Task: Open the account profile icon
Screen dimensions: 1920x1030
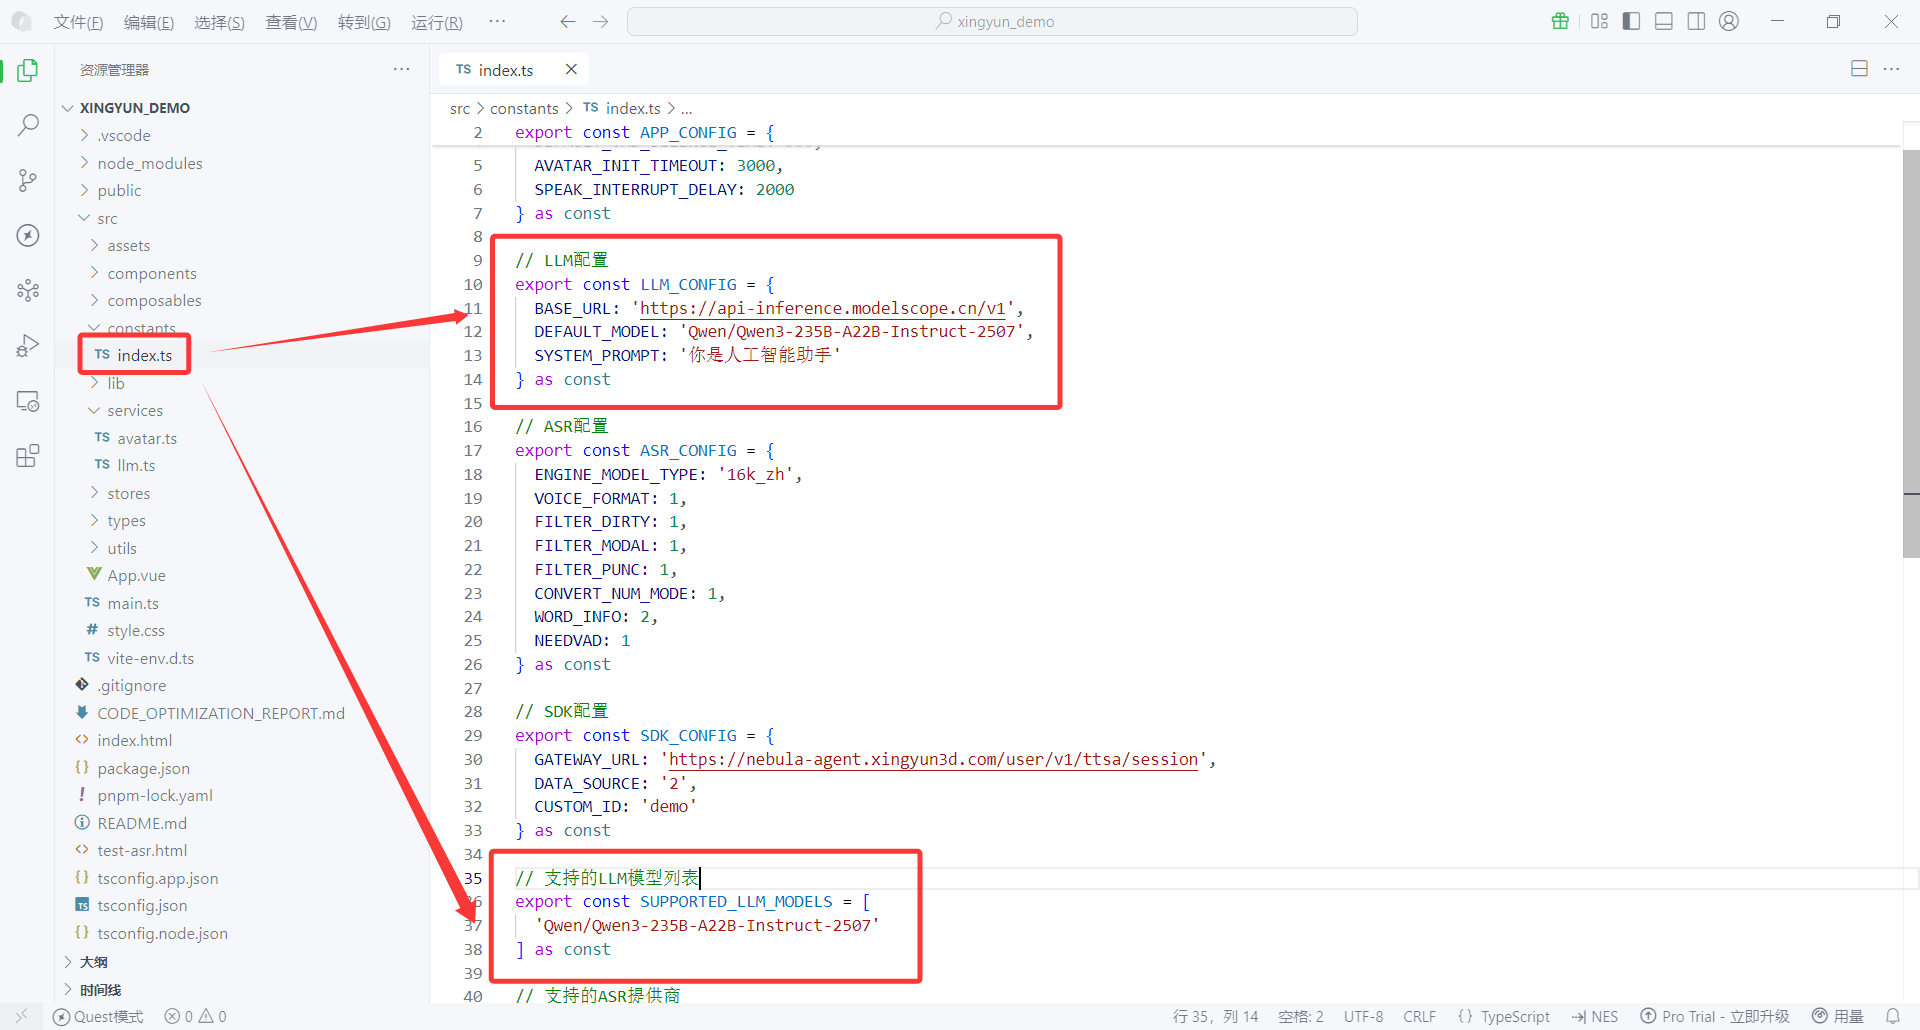Action: coord(1729,21)
